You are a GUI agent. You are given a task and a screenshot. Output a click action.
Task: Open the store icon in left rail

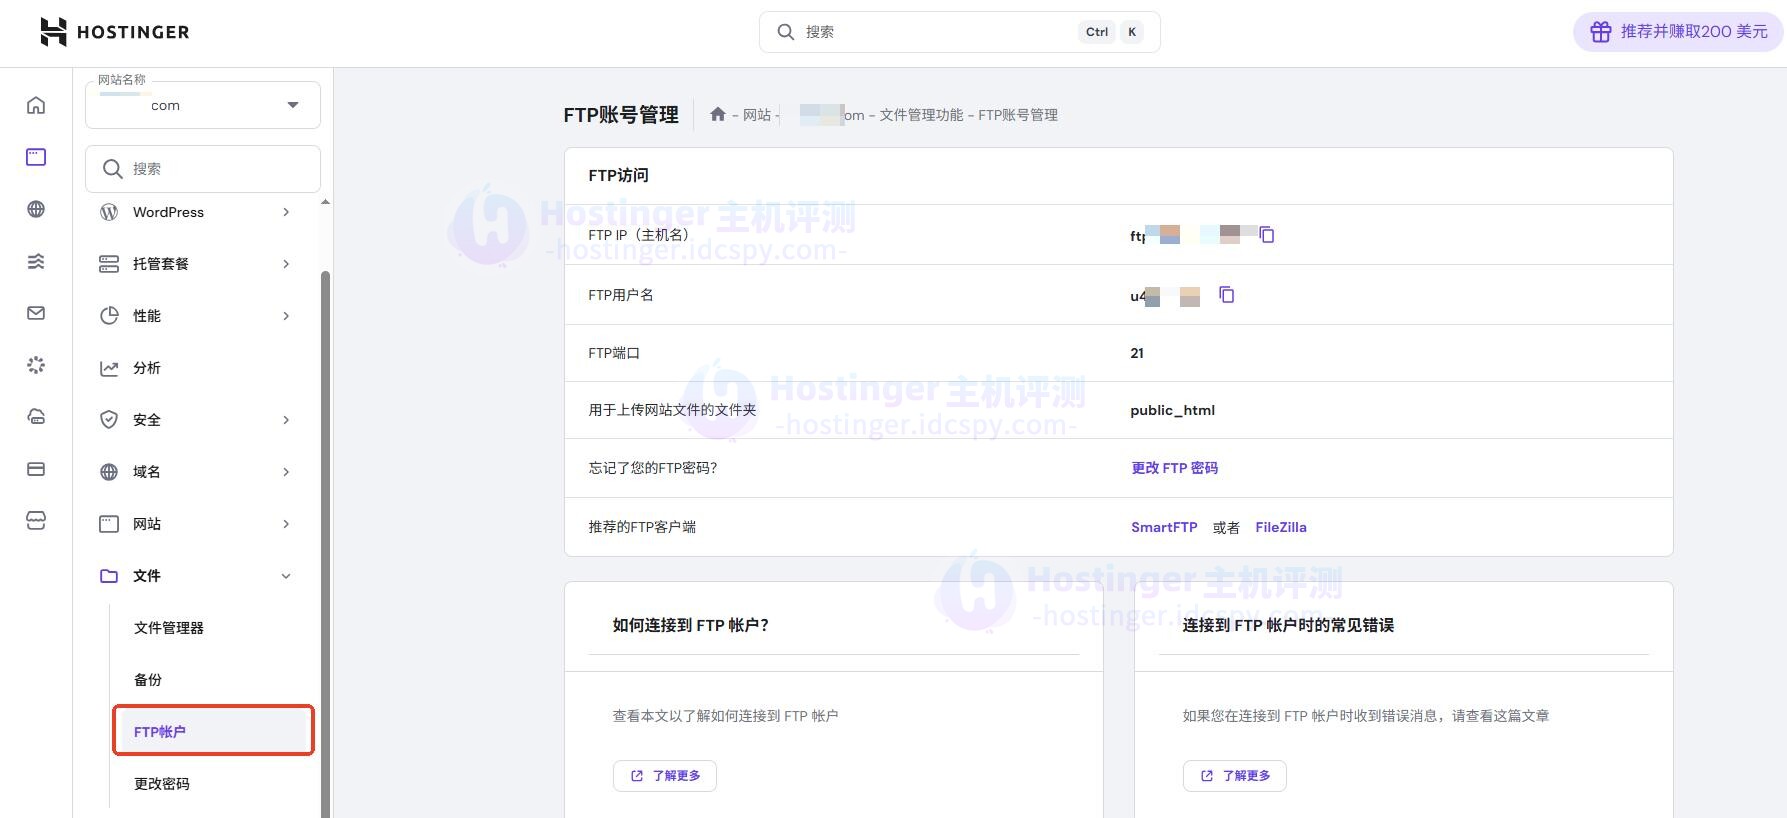tap(36, 521)
